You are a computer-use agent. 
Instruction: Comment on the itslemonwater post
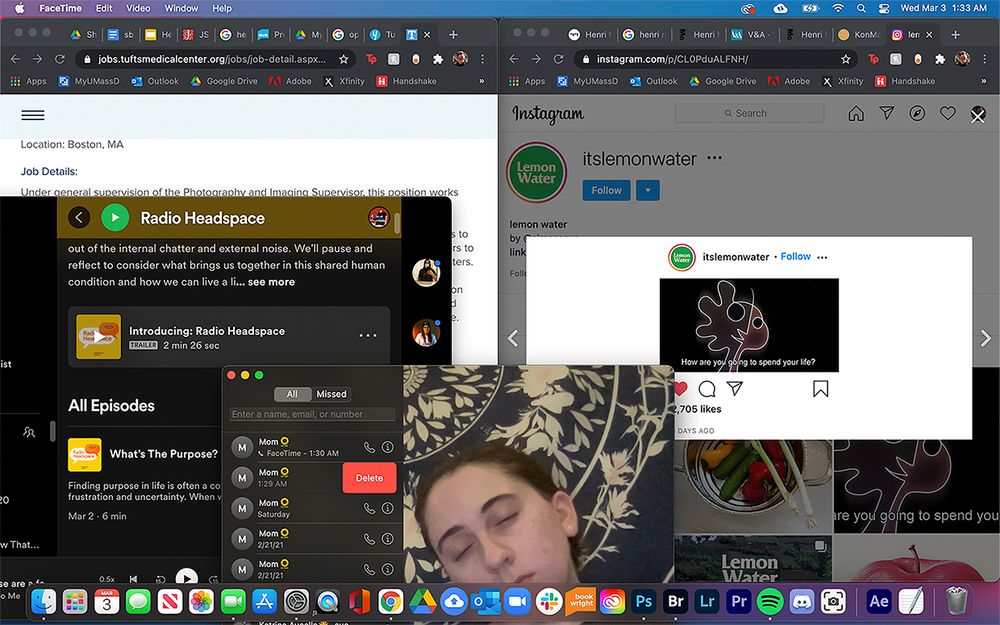point(707,388)
